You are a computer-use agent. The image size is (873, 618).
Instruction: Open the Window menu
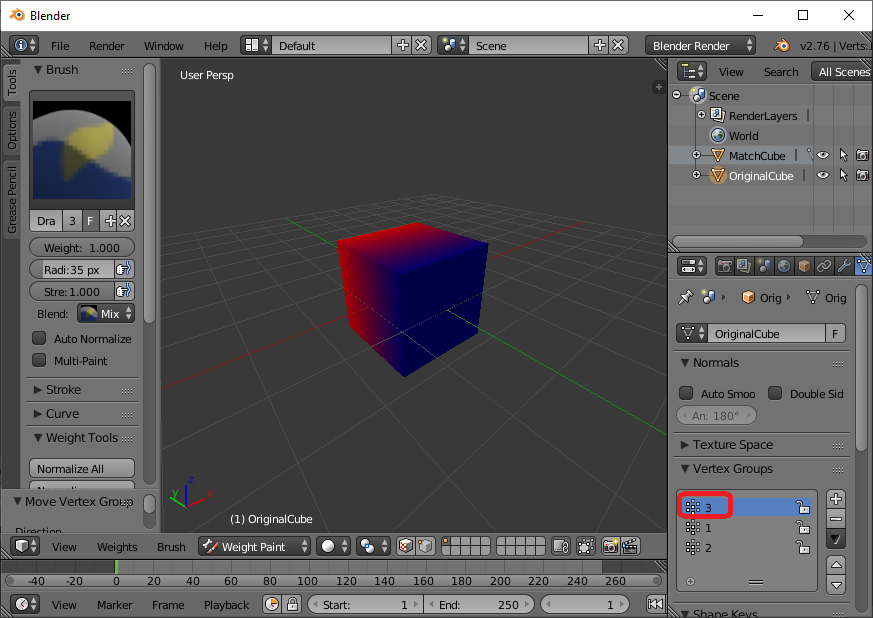coord(164,46)
